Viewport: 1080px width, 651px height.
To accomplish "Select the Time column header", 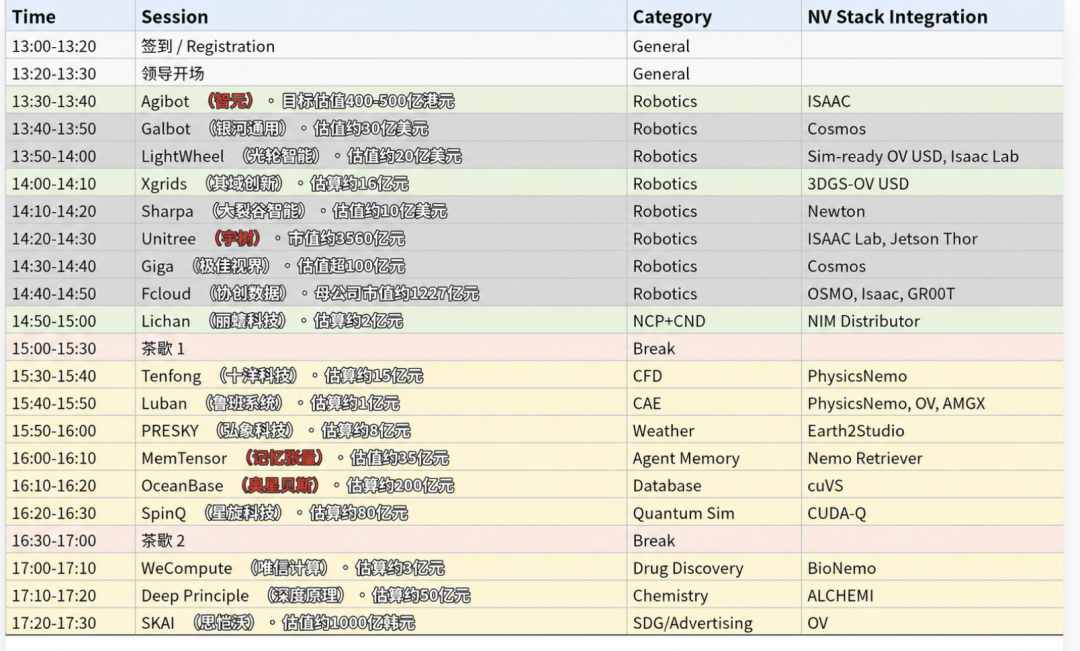I will click(70, 16).
